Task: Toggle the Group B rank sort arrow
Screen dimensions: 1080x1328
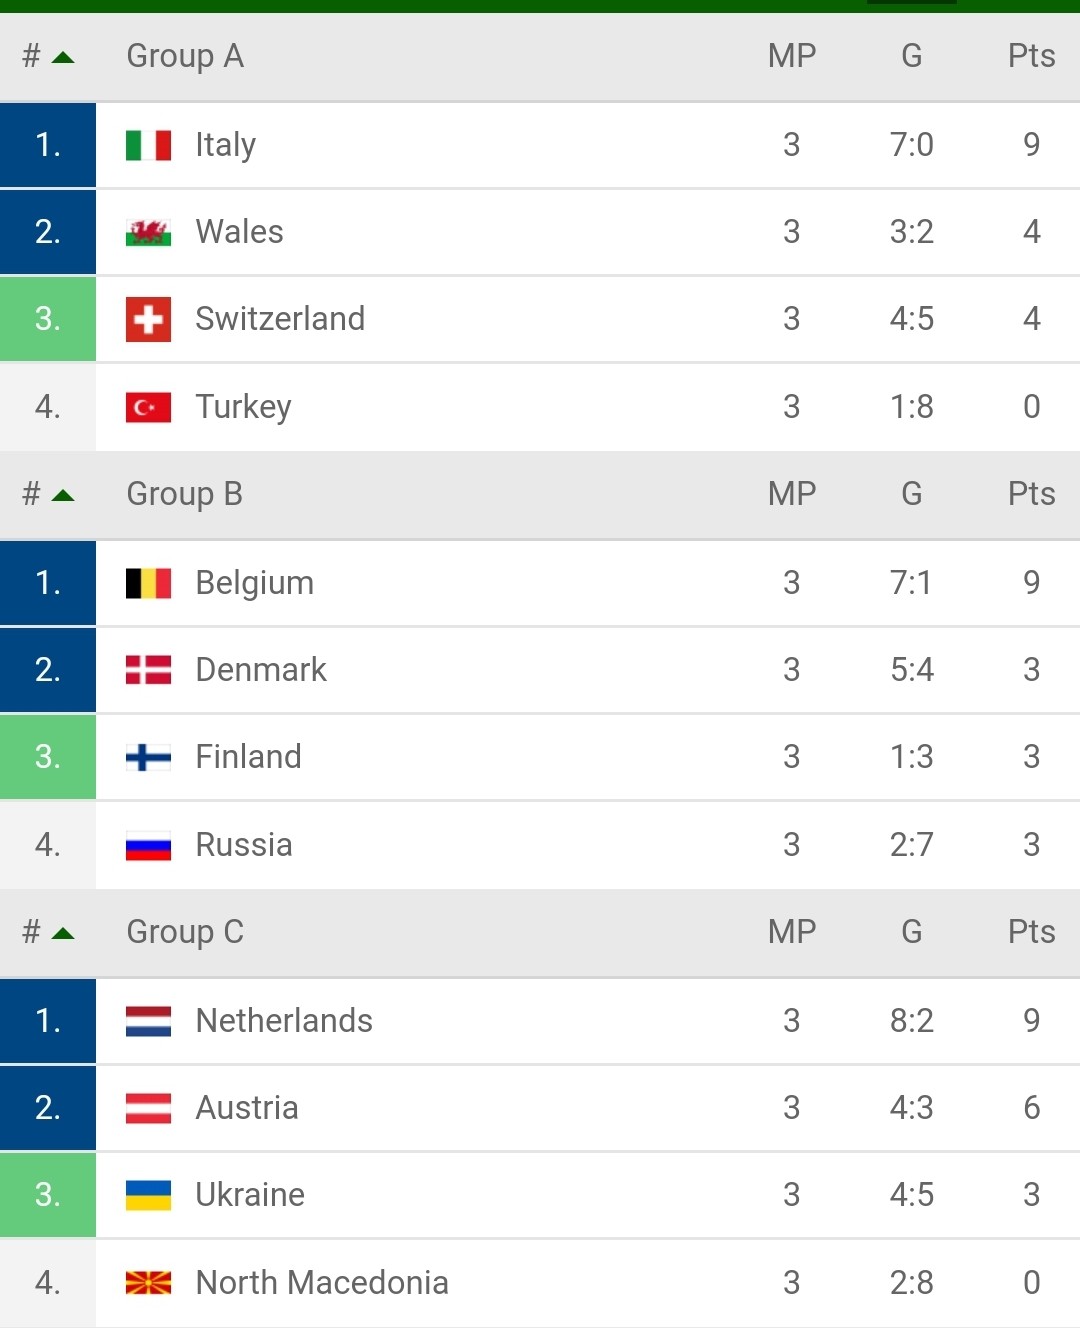Action: coord(63,495)
